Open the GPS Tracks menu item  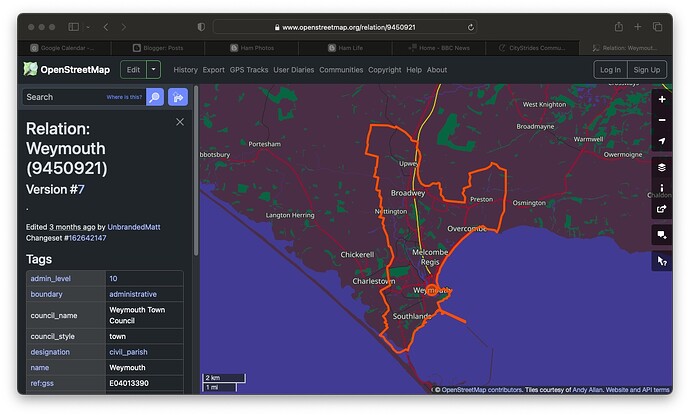pos(250,70)
